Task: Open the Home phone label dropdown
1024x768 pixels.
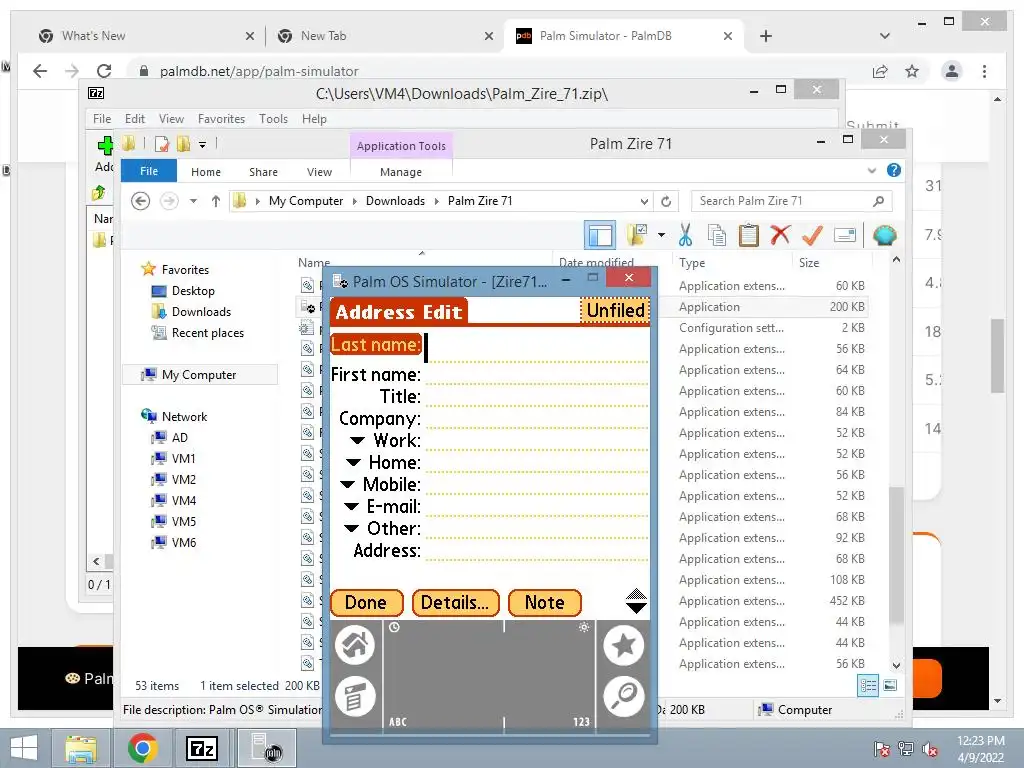Action: (353, 462)
